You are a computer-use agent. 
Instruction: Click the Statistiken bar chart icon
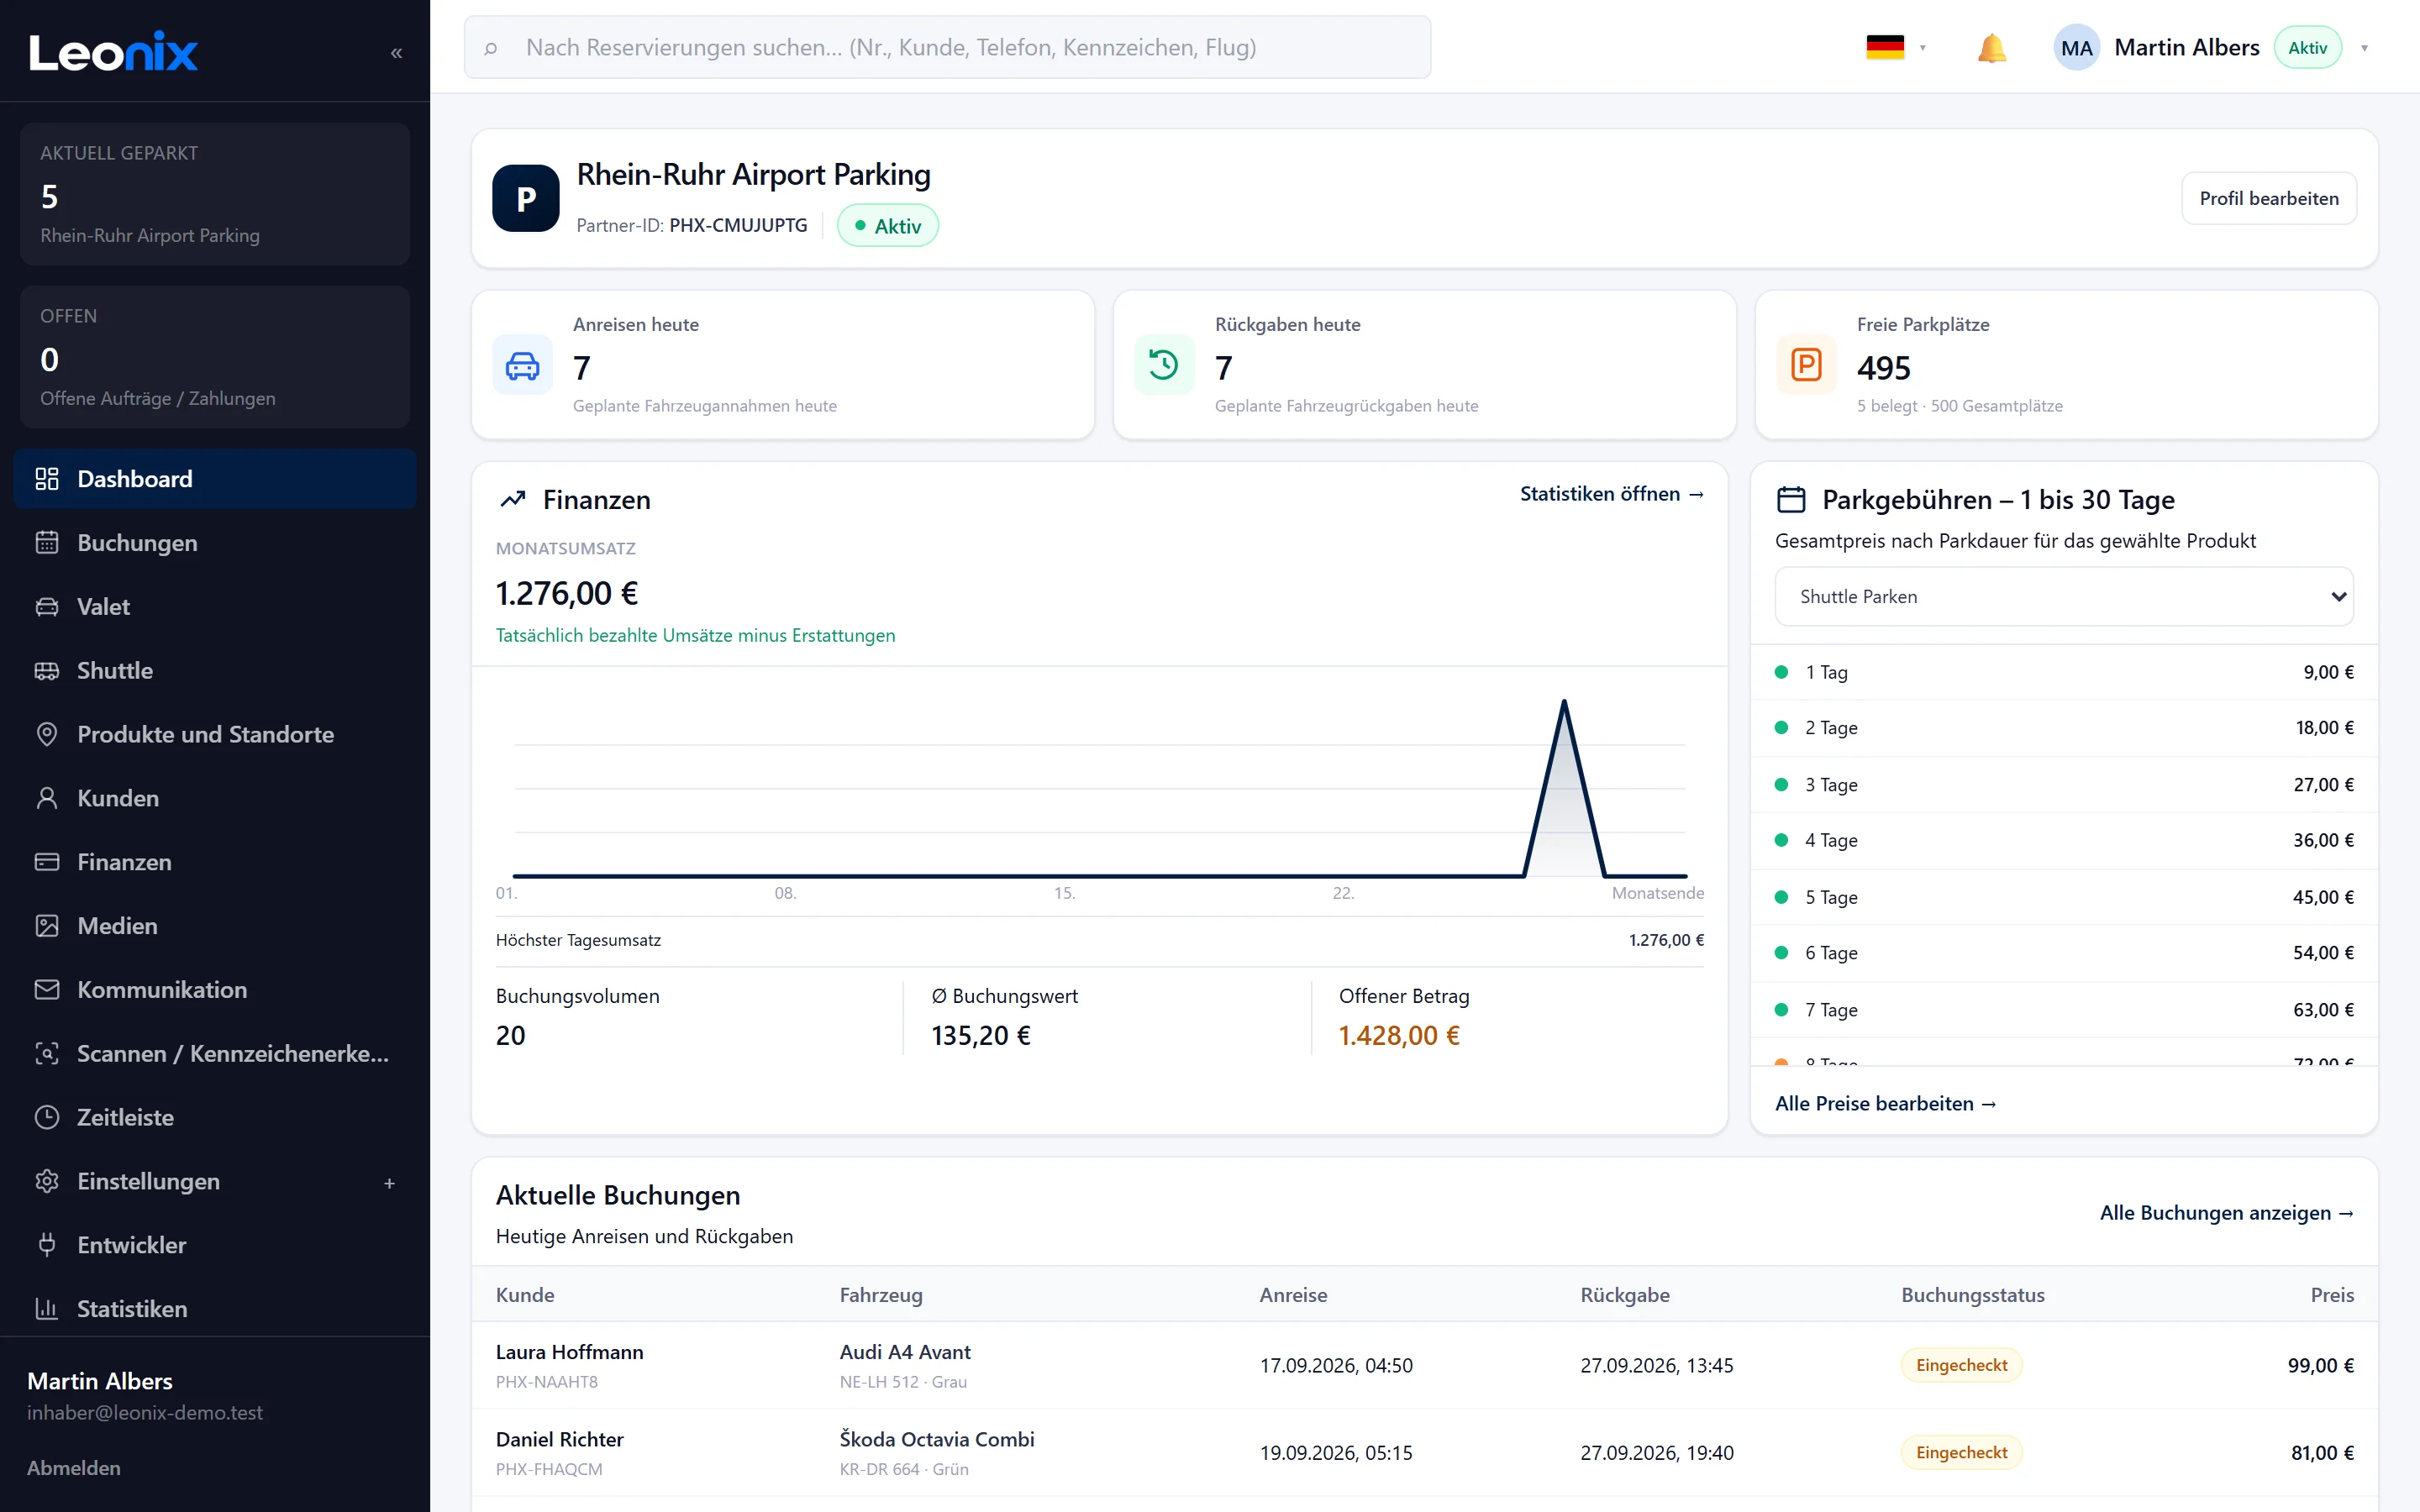click(x=47, y=1309)
